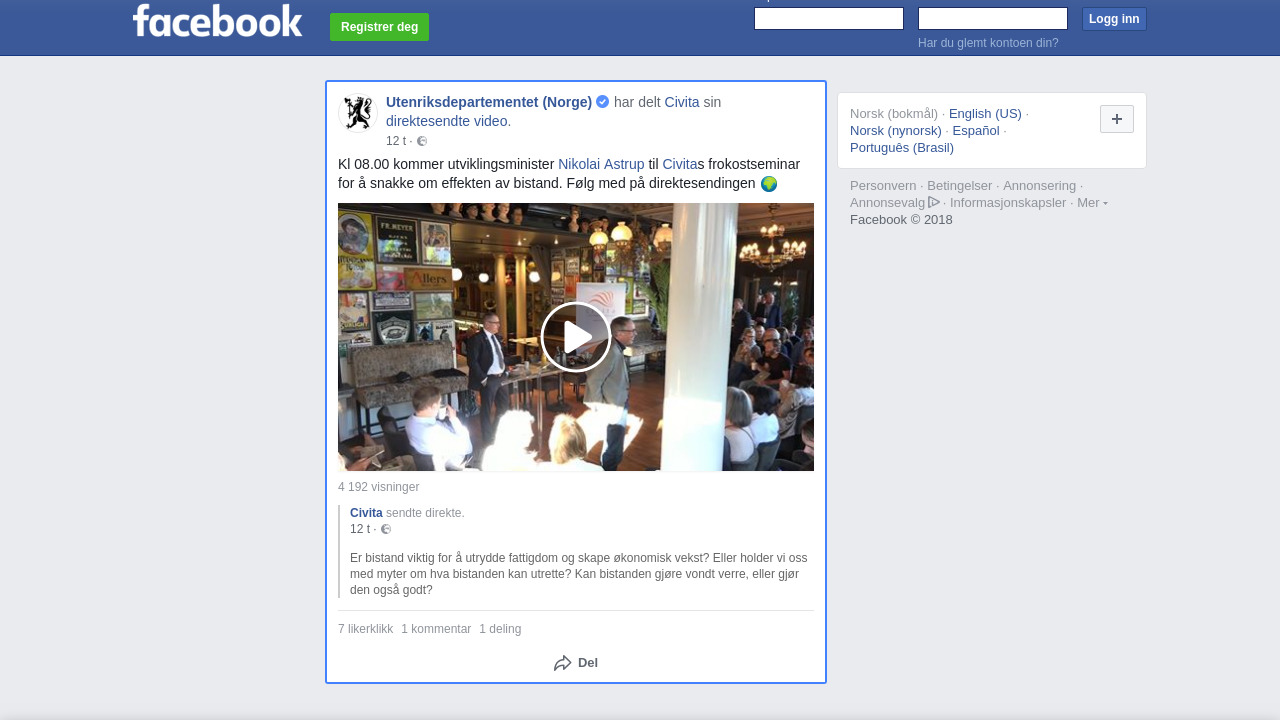Click Registrer deg button
The height and width of the screenshot is (720, 1280).
tap(379, 27)
